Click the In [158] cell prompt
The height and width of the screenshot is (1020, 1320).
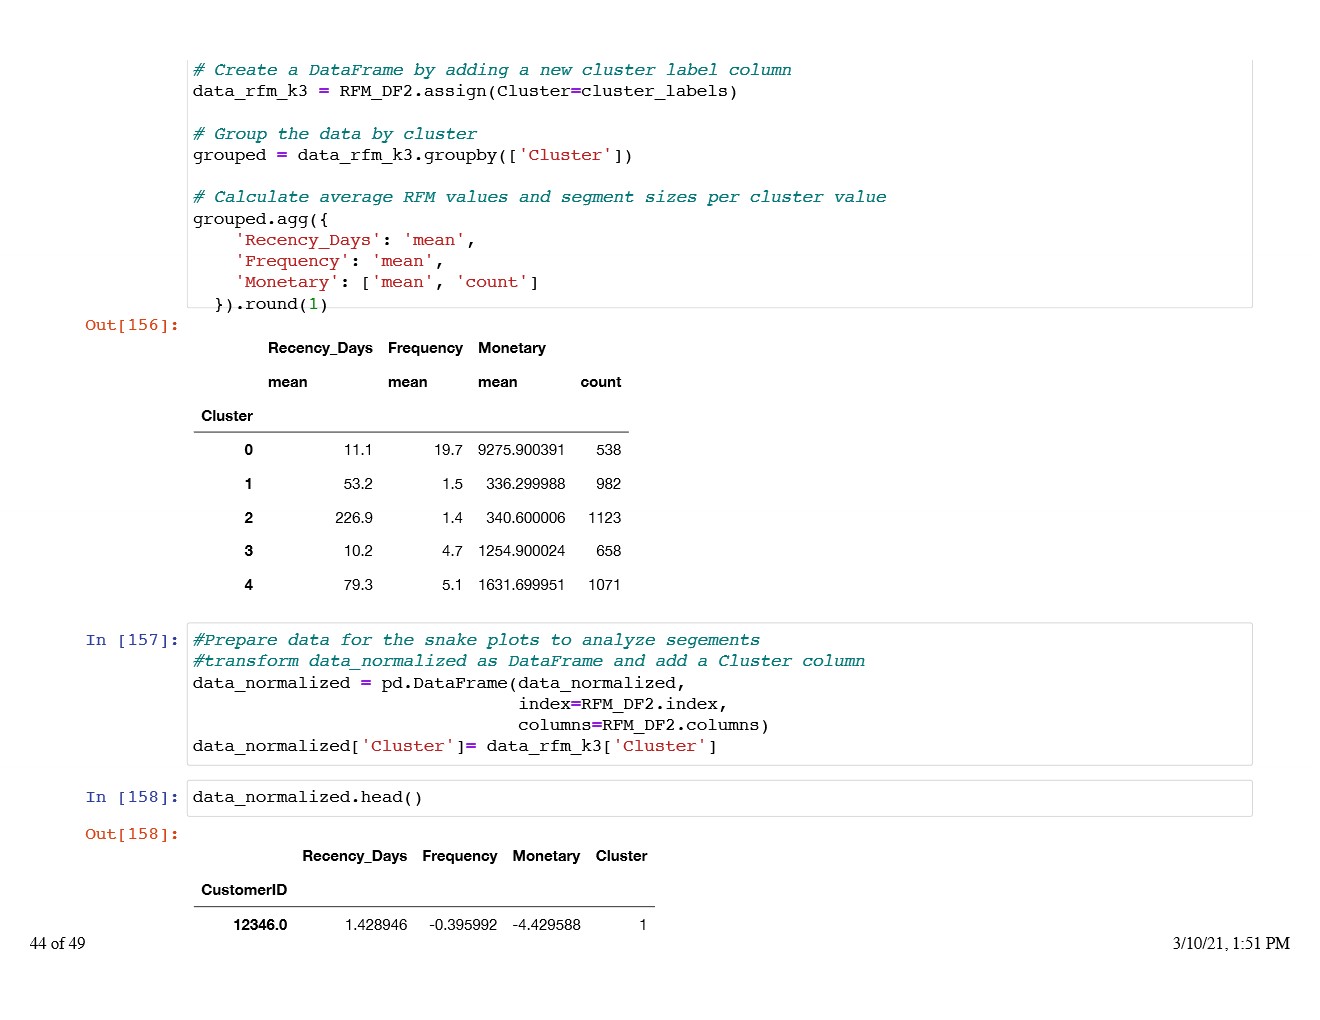[x=132, y=797]
